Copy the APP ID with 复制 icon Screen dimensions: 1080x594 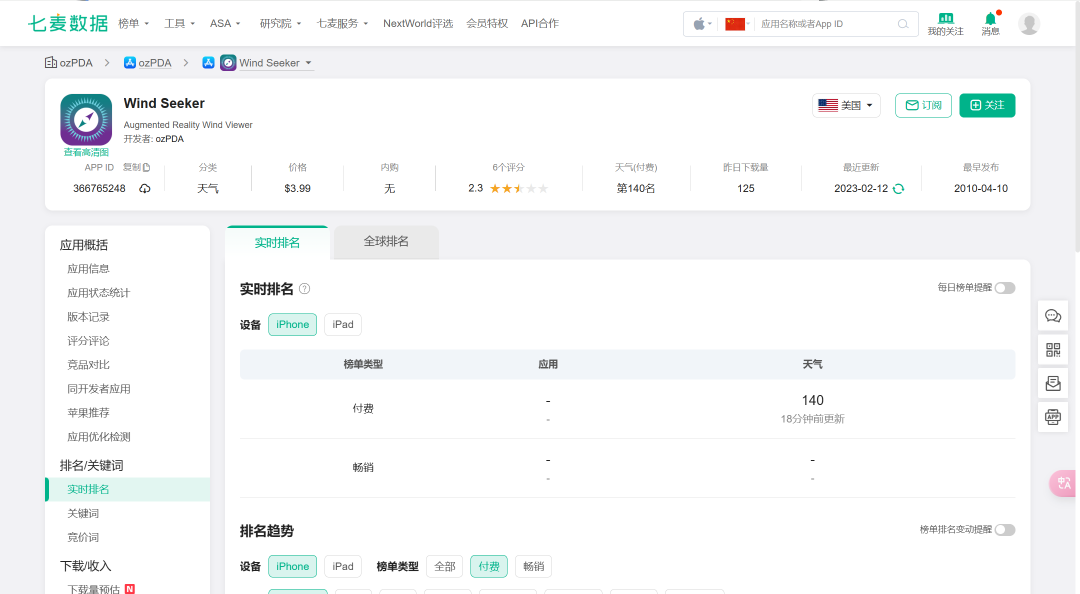136,167
